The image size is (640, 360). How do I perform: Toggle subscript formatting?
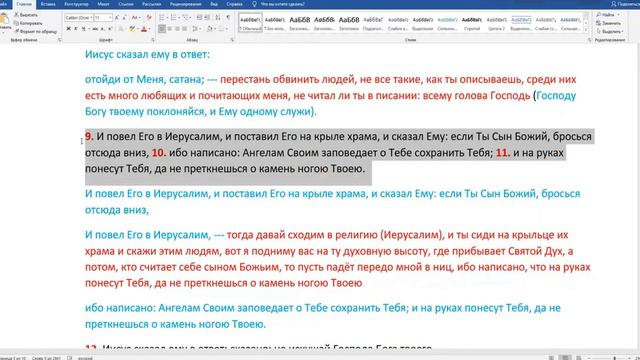pos(102,29)
